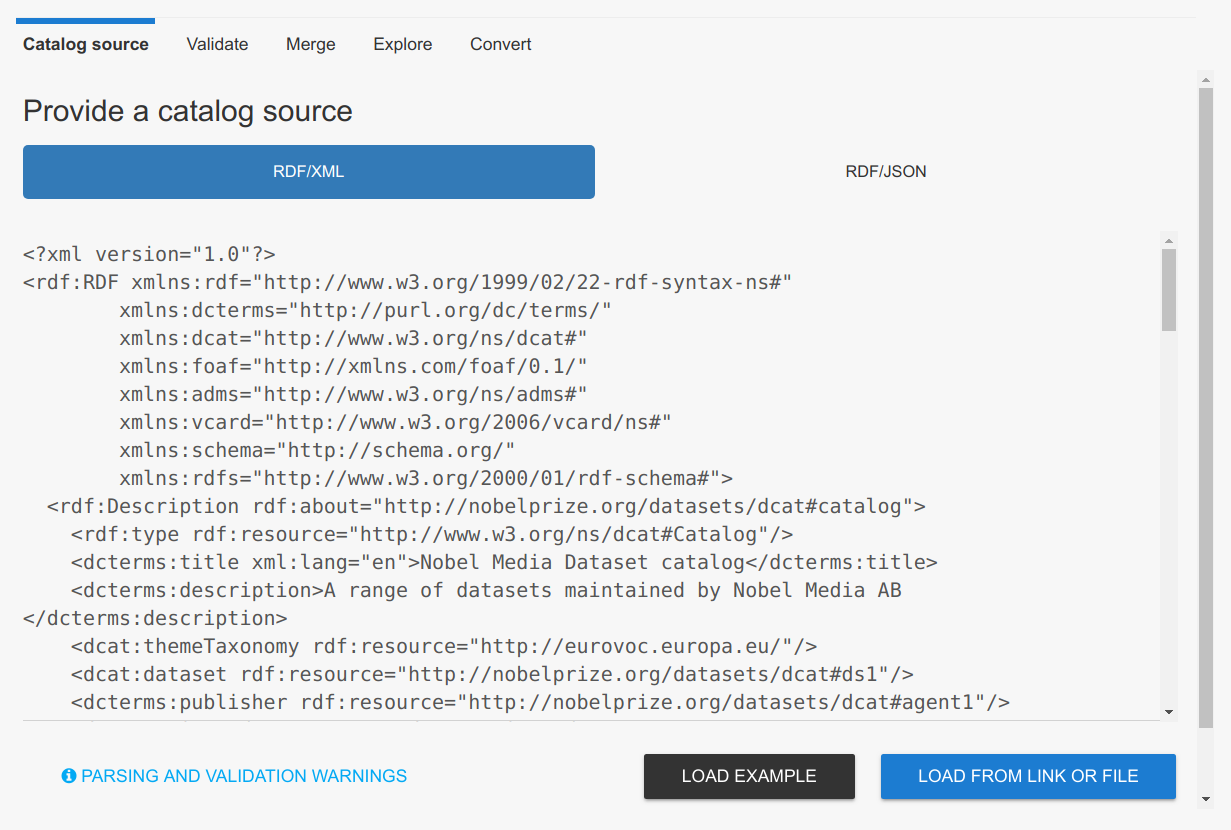Open the Catalog source tab
The image size is (1231, 830).
[x=86, y=44]
